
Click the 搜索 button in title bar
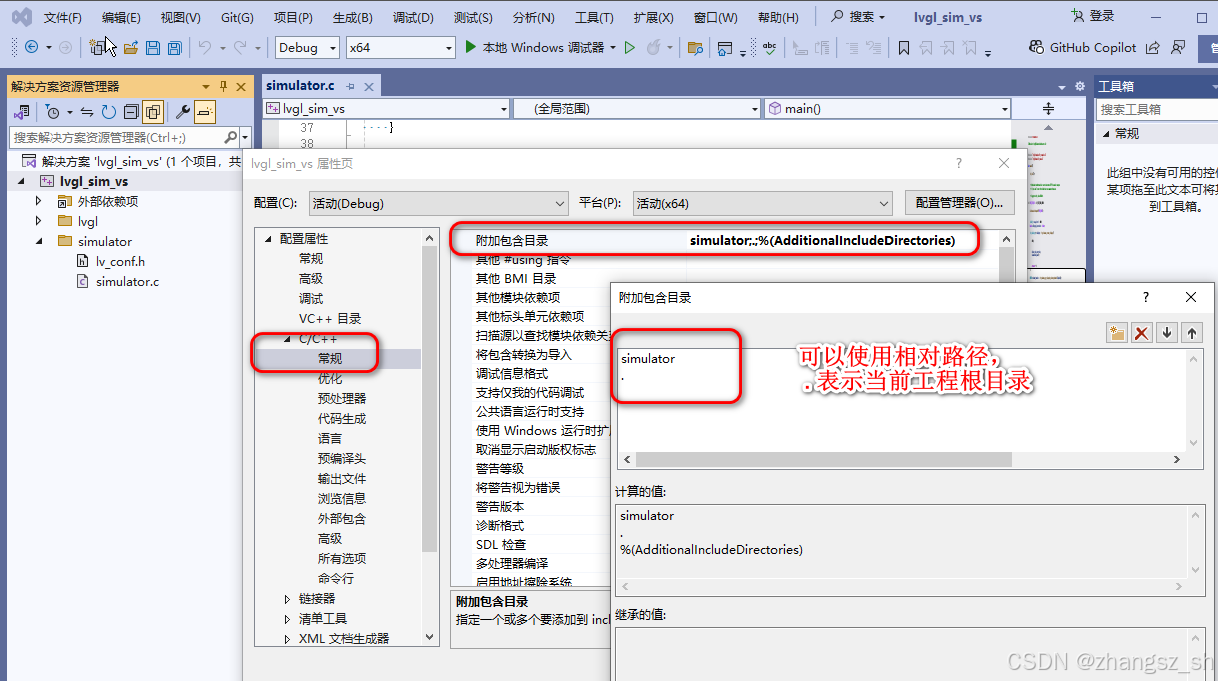pyautogui.click(x=859, y=17)
